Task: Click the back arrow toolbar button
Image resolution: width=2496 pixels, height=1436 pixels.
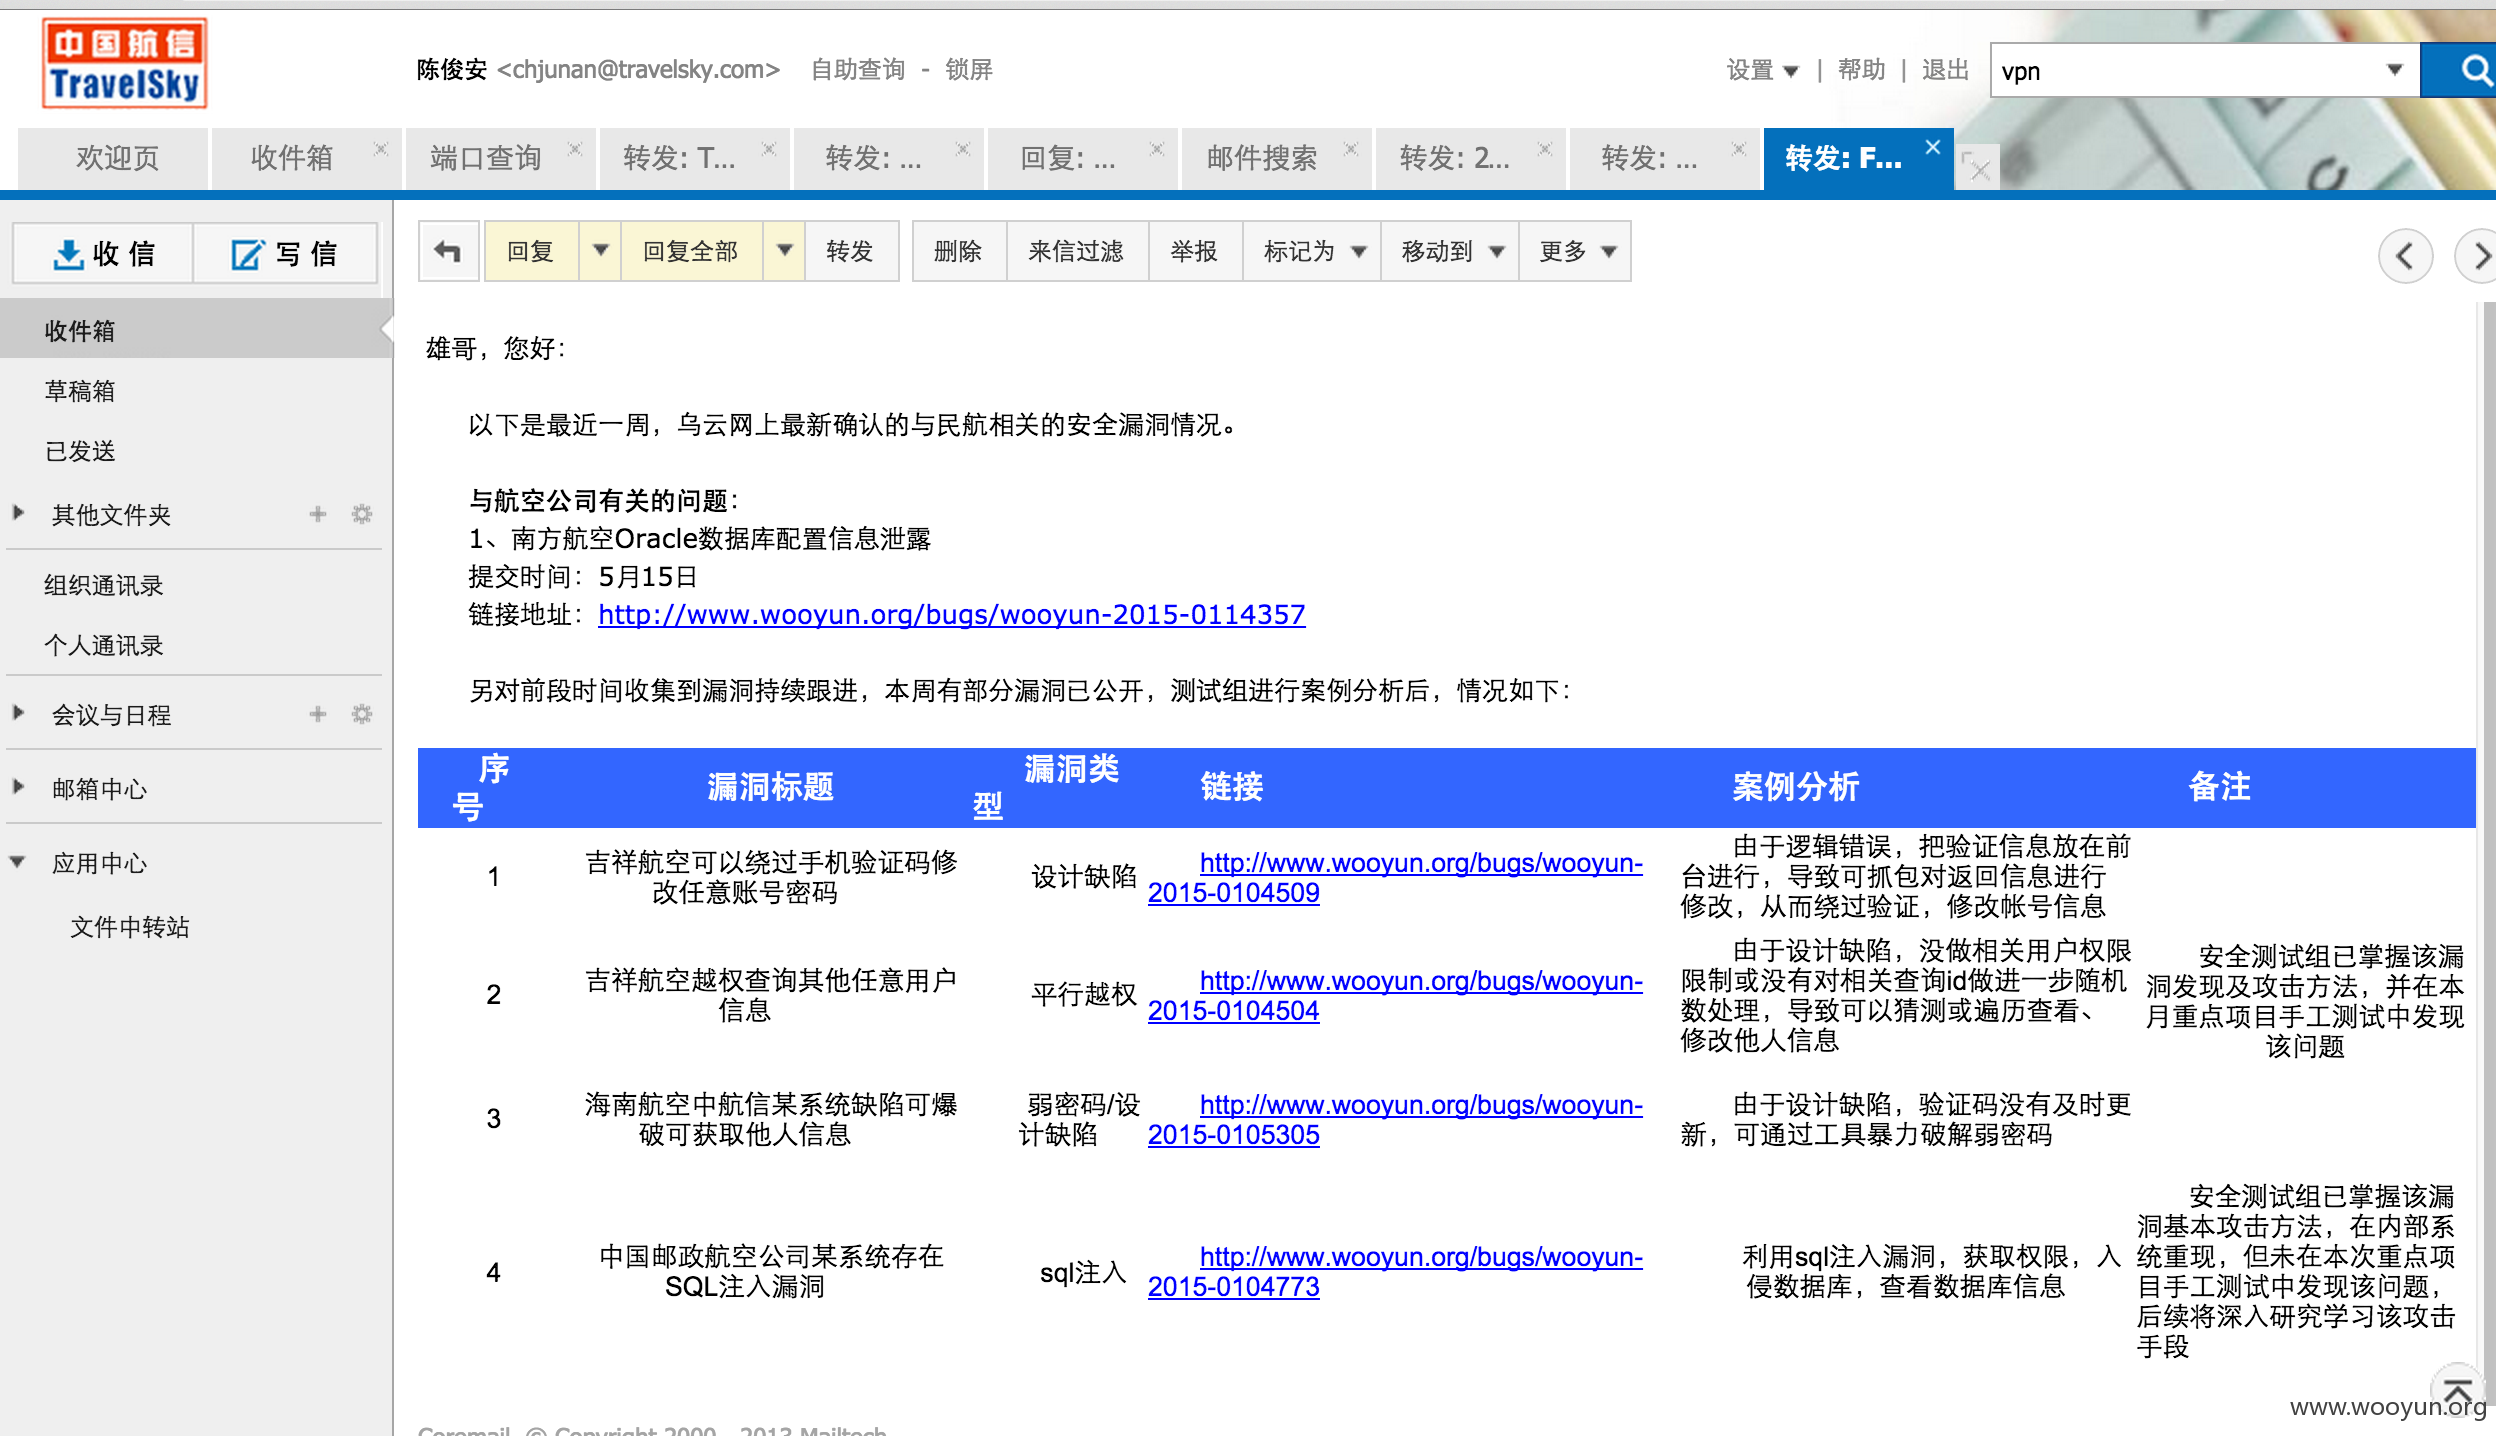Action: pos(448,251)
